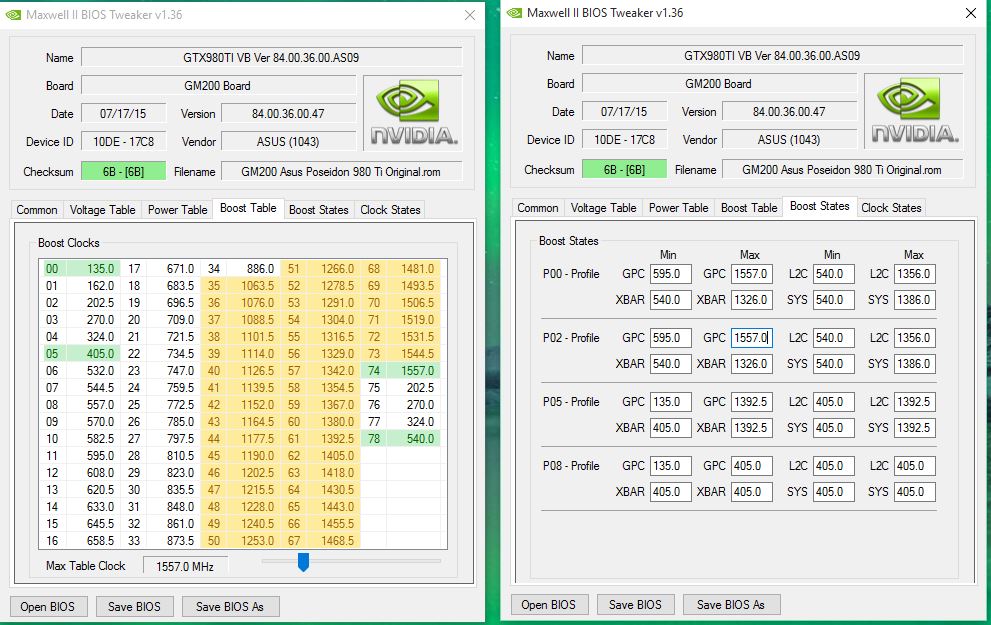Click the Version field in the left window
Image resolution: width=991 pixels, height=625 pixels.
pos(288,114)
